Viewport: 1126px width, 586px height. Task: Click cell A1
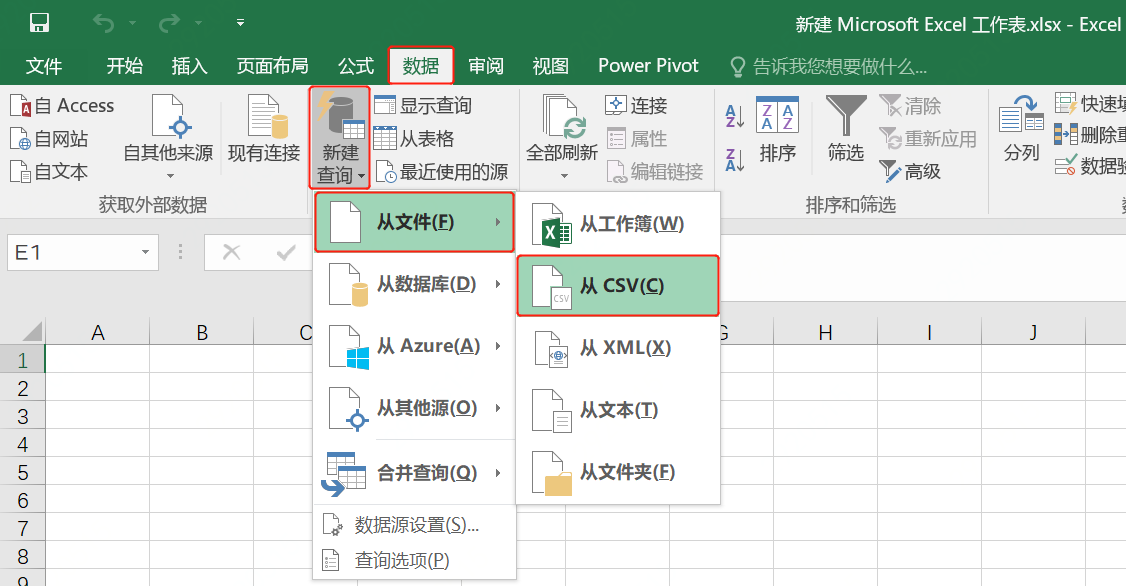coord(98,359)
